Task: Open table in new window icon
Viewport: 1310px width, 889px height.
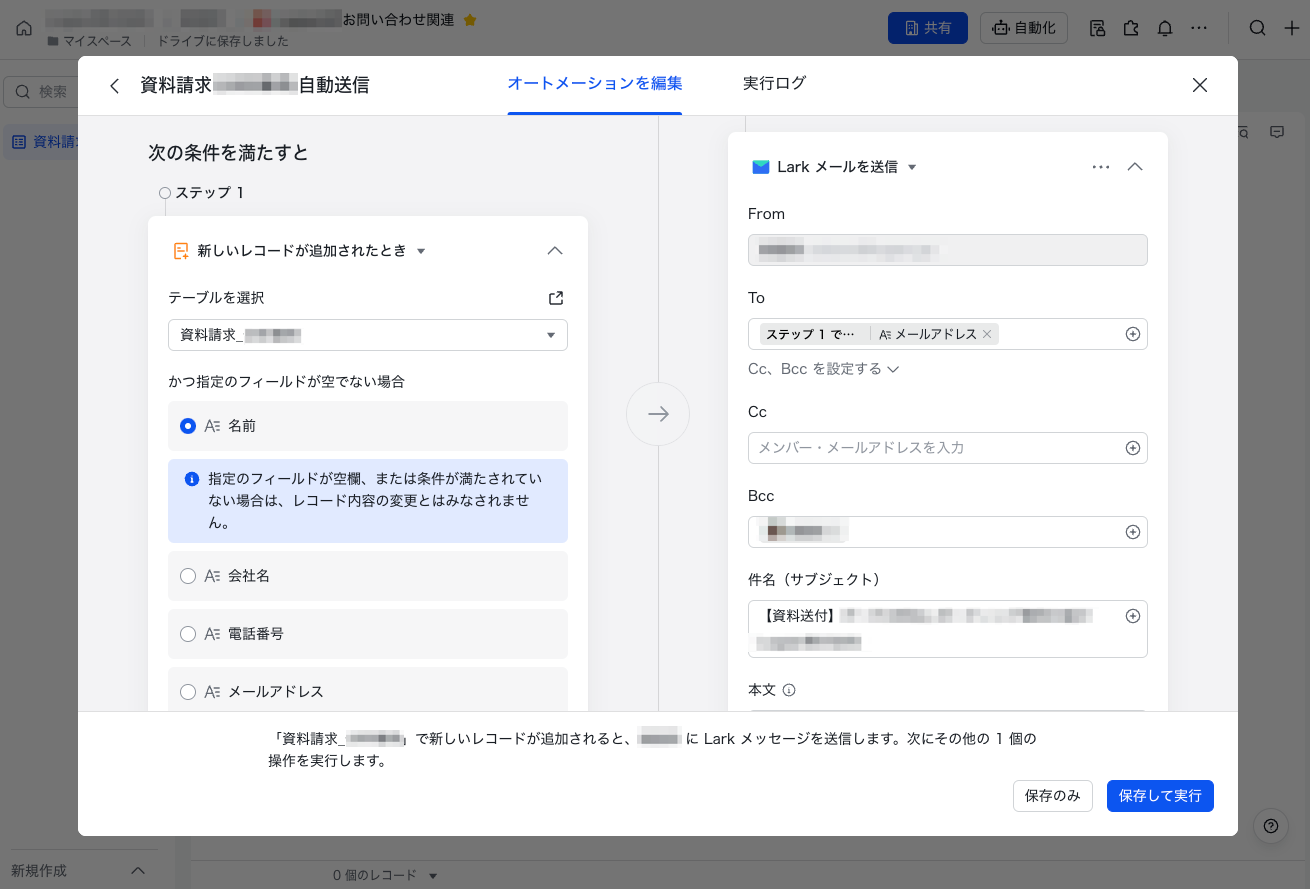Action: coord(556,298)
